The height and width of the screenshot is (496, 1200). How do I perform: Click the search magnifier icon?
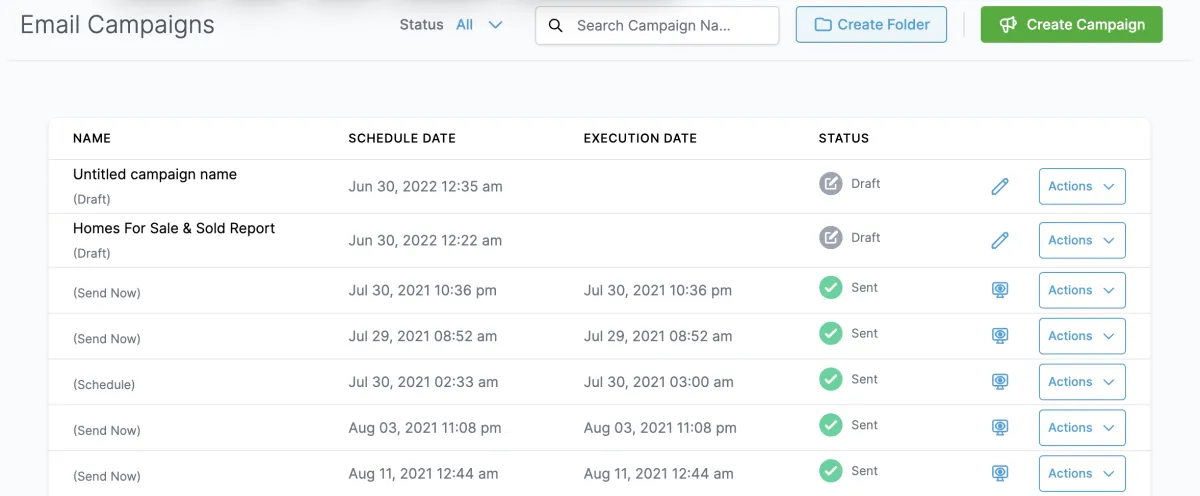tap(556, 25)
